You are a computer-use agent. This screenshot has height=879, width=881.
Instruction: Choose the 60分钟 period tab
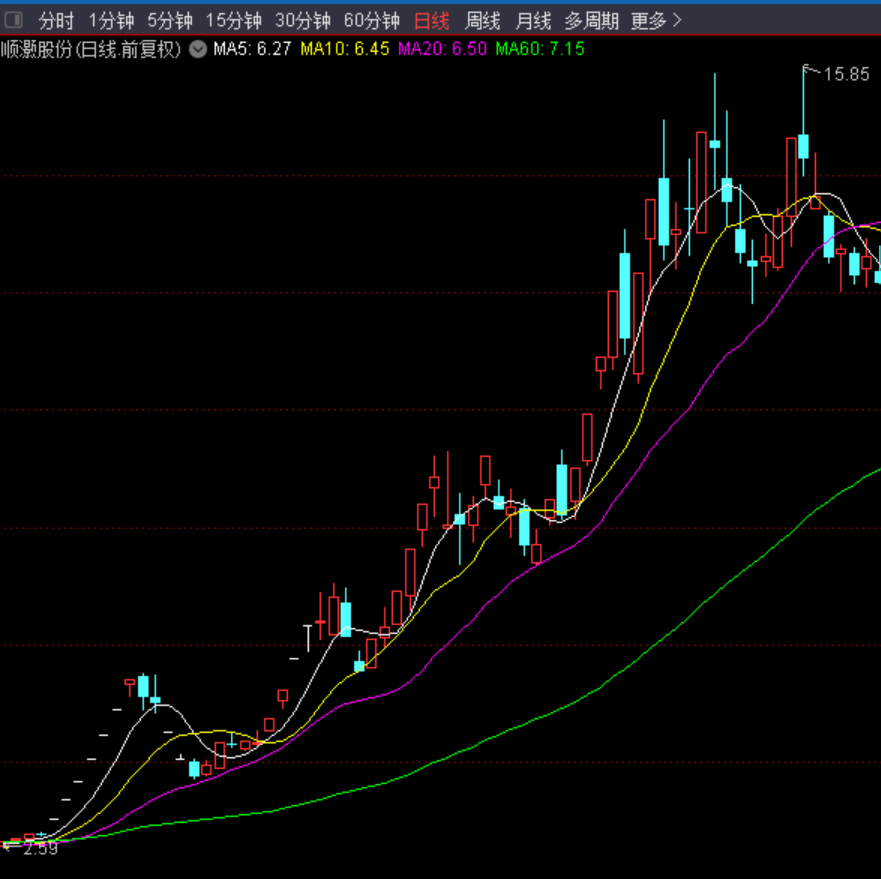pos(371,21)
